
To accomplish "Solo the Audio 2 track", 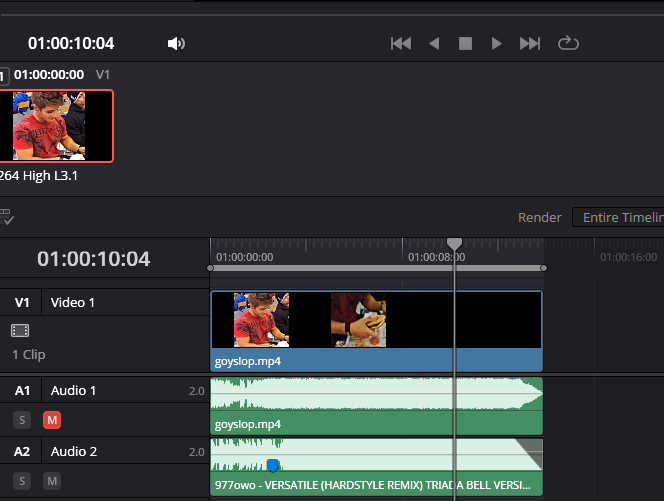I will click(x=22, y=481).
